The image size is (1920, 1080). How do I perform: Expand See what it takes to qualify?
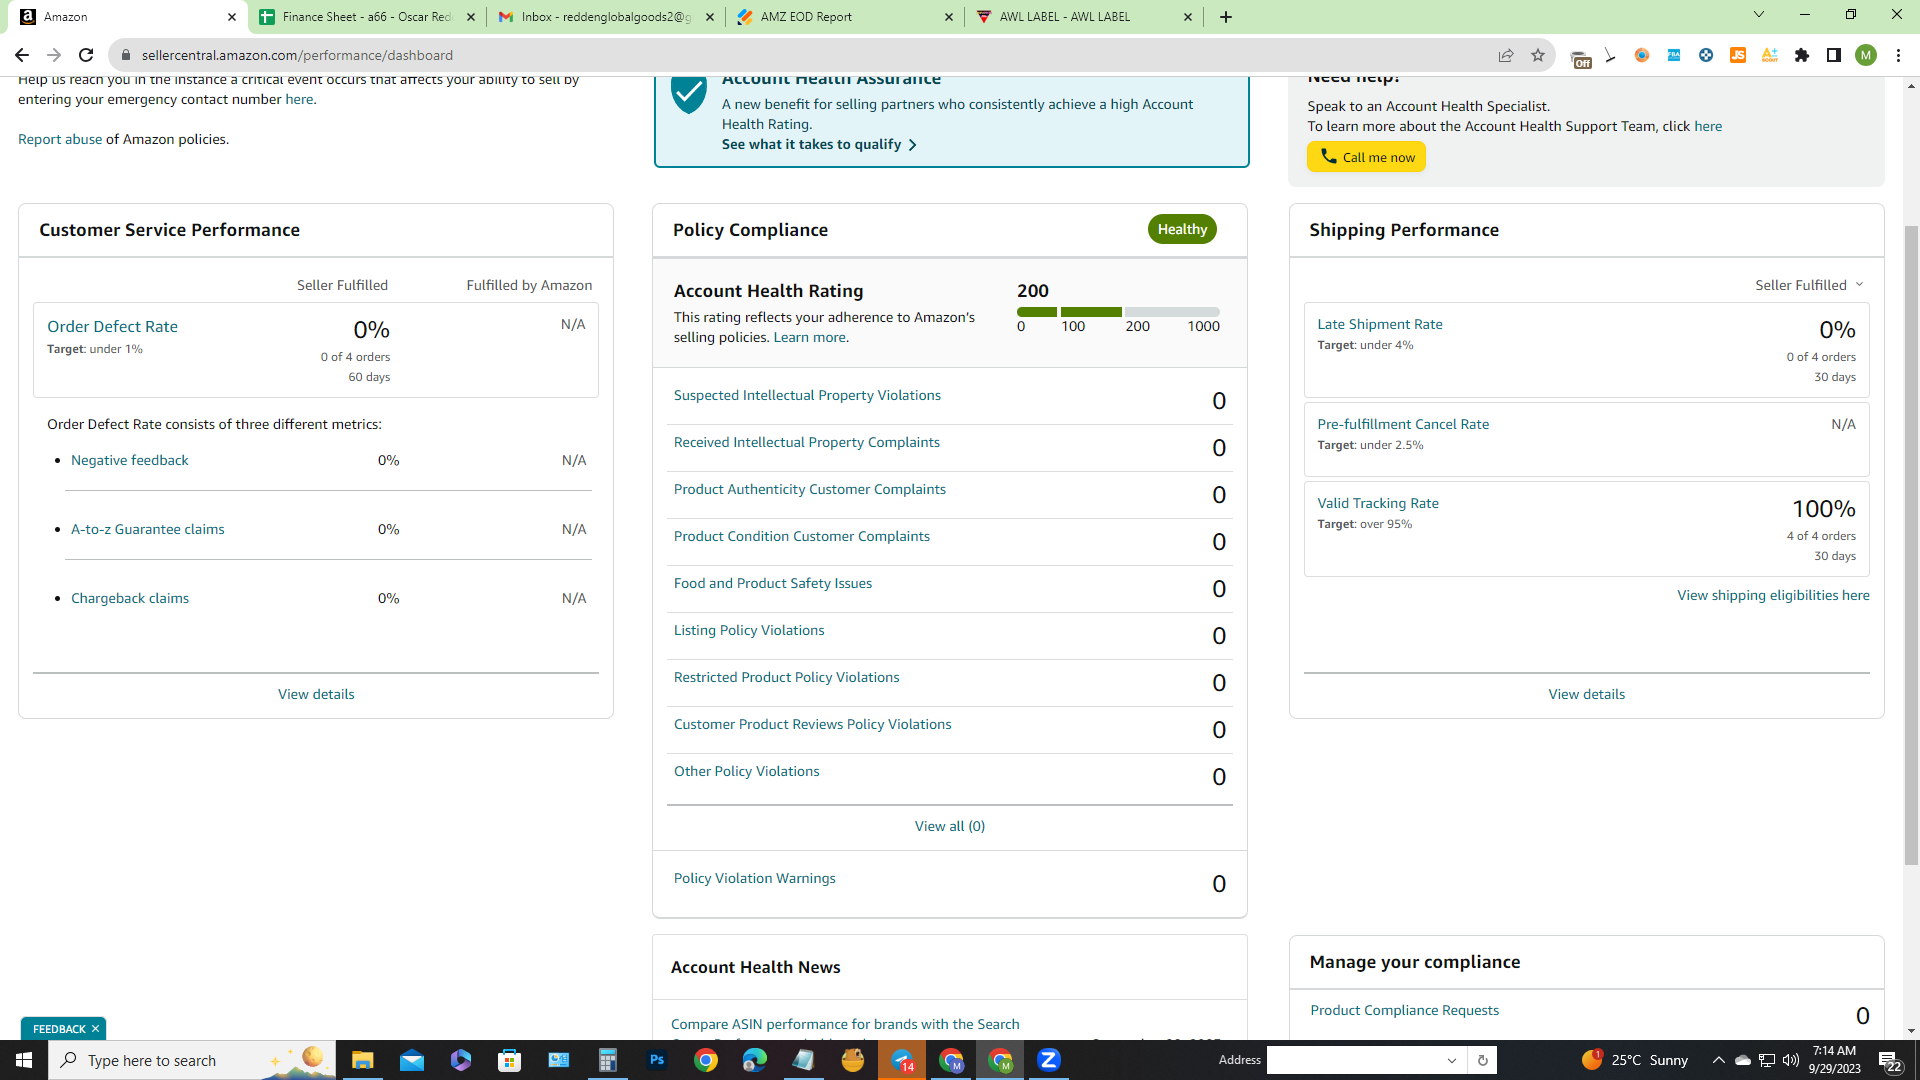click(x=819, y=144)
